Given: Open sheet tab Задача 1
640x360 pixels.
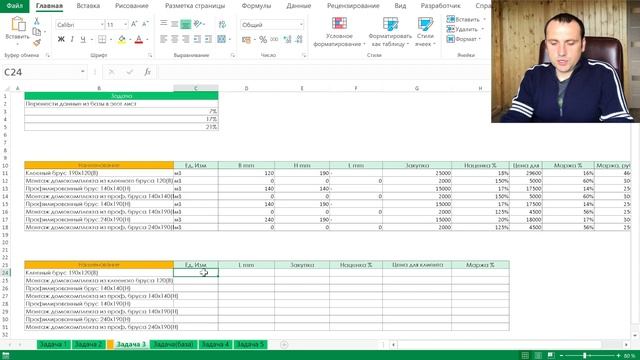Looking at the screenshot, I should 53,344.
